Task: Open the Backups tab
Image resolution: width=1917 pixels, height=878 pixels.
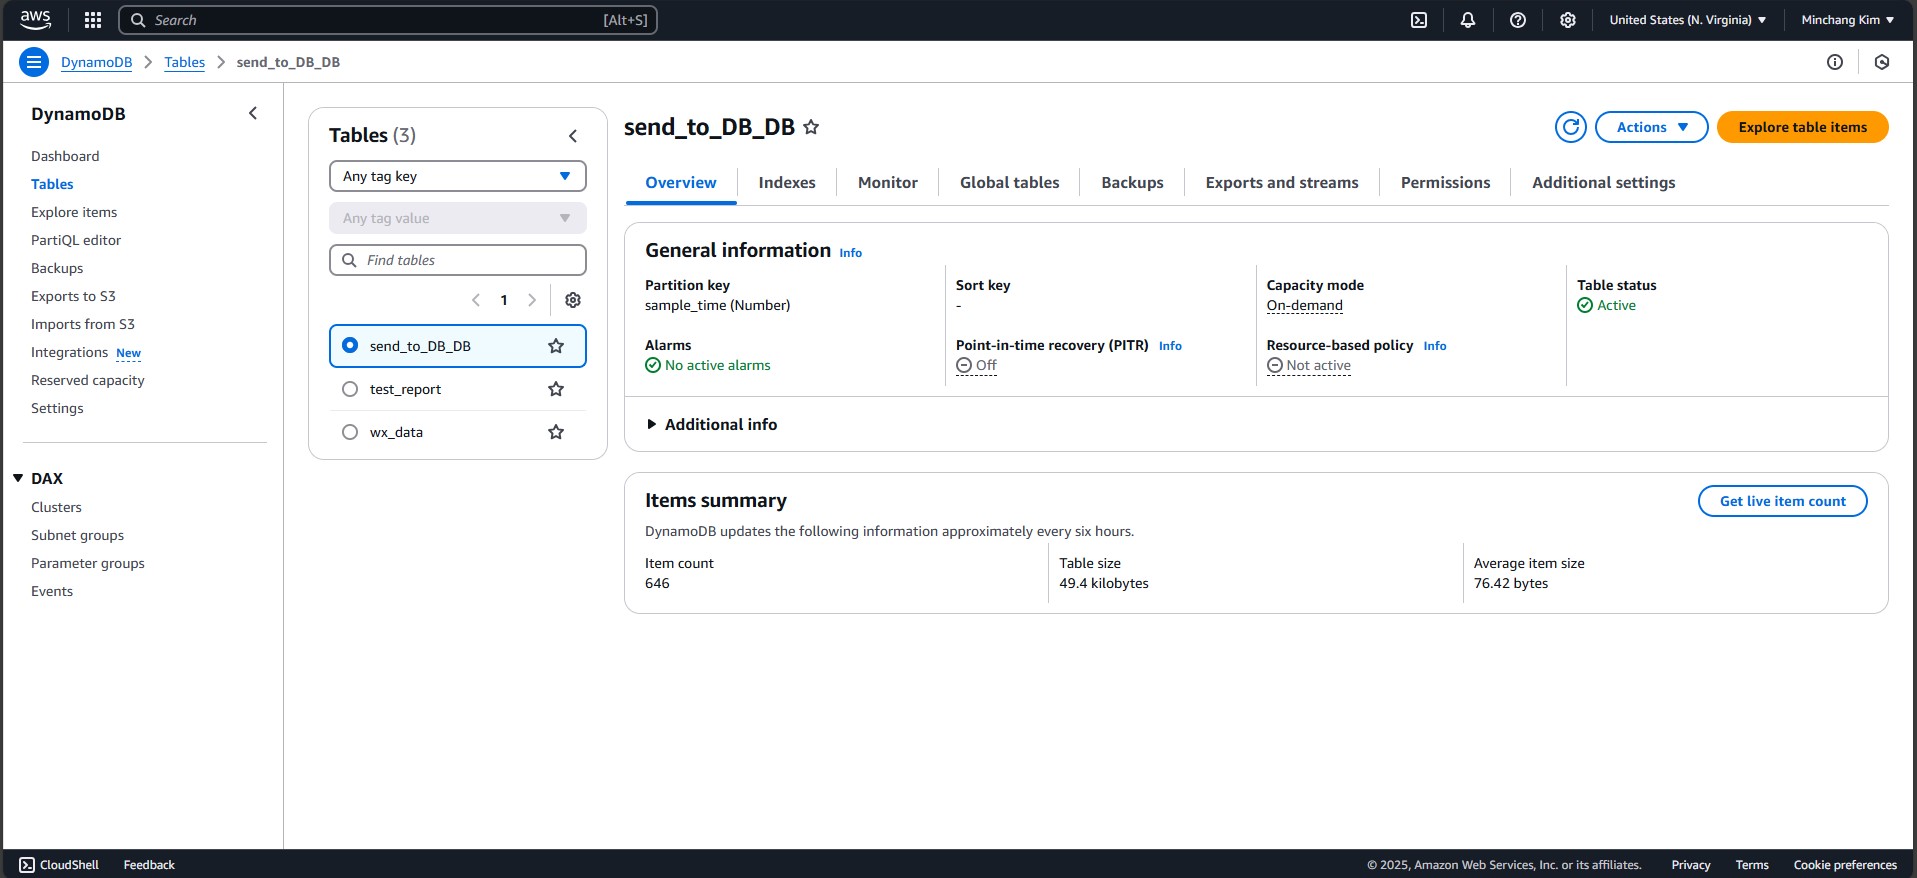Action: (x=1132, y=183)
